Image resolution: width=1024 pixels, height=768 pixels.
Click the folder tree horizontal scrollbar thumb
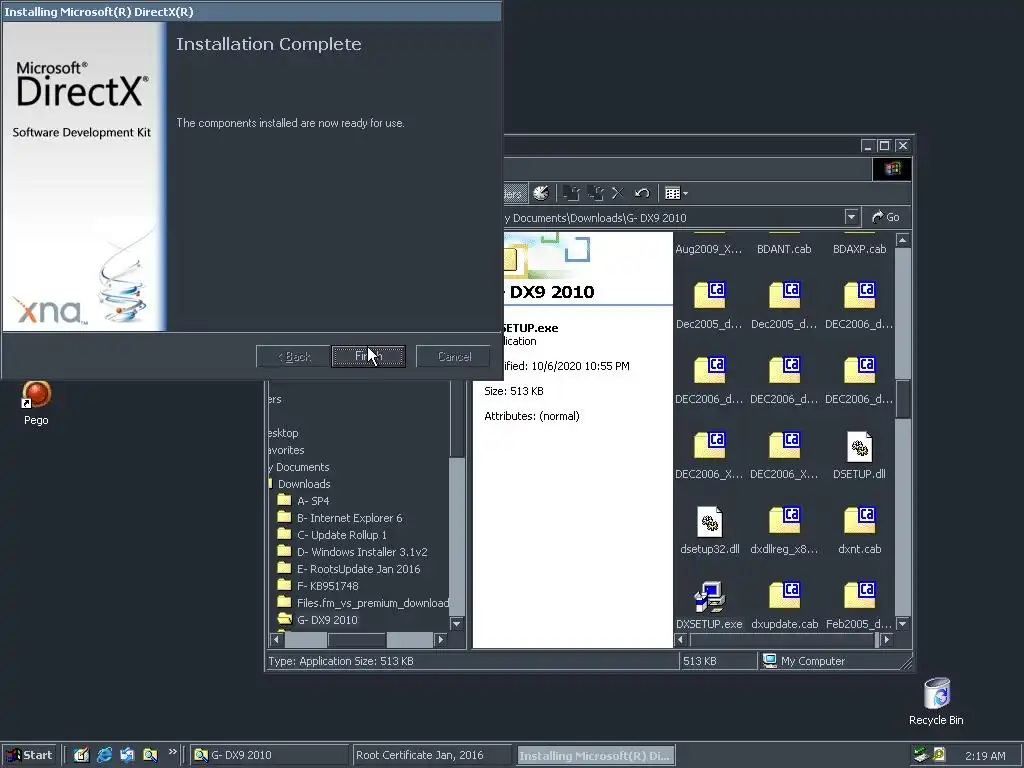[357, 639]
